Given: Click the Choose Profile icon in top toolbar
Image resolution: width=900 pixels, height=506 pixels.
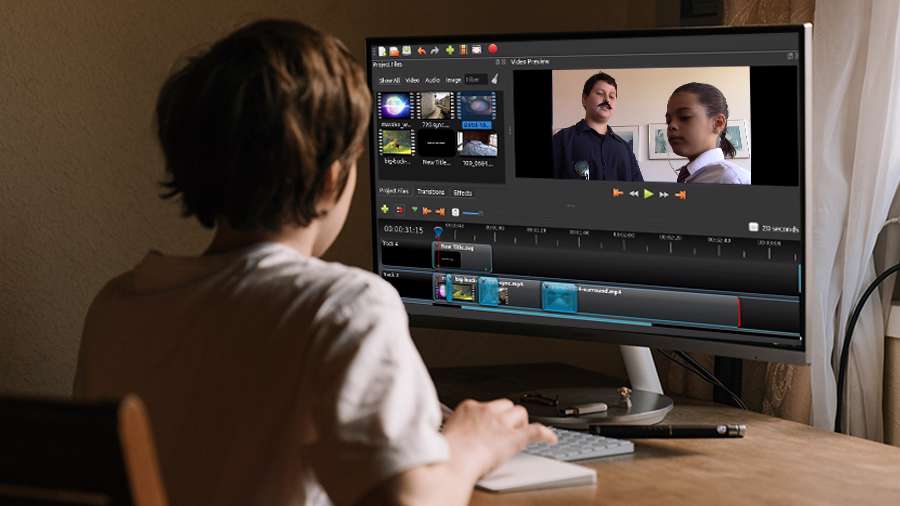Looking at the screenshot, I should 463,50.
